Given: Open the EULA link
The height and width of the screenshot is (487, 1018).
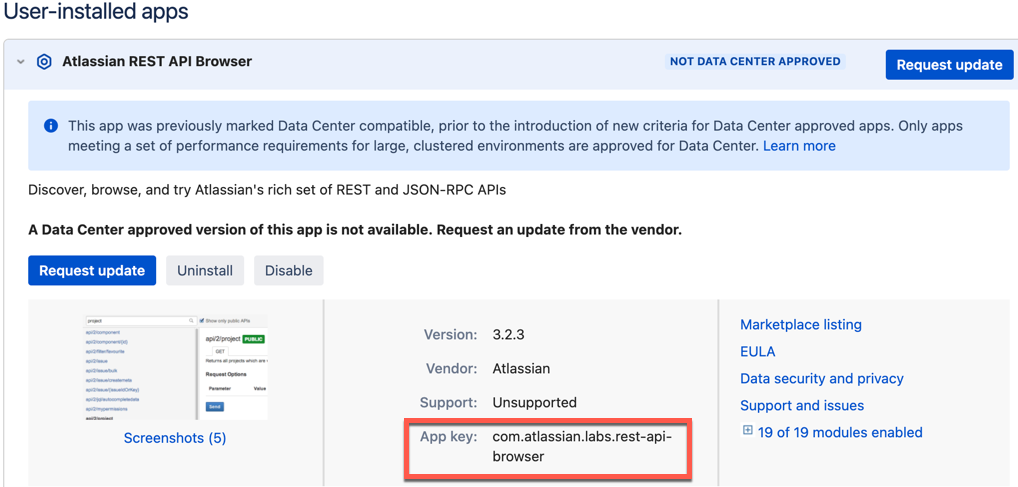Looking at the screenshot, I should pos(758,351).
